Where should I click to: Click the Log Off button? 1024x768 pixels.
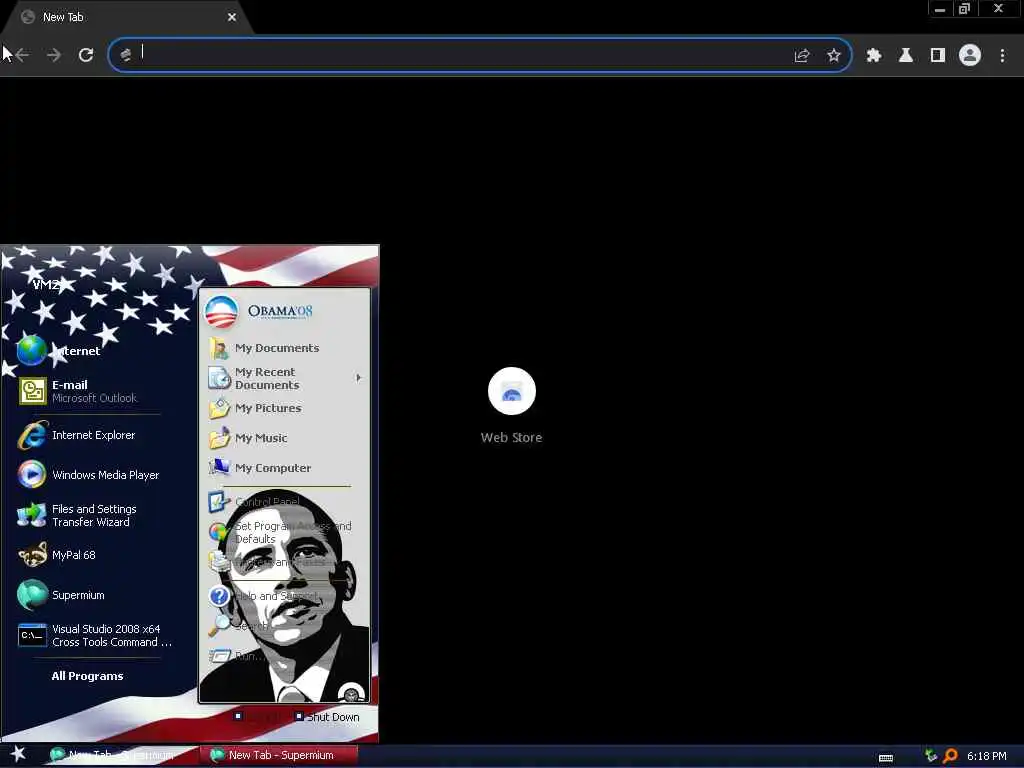[259, 717]
